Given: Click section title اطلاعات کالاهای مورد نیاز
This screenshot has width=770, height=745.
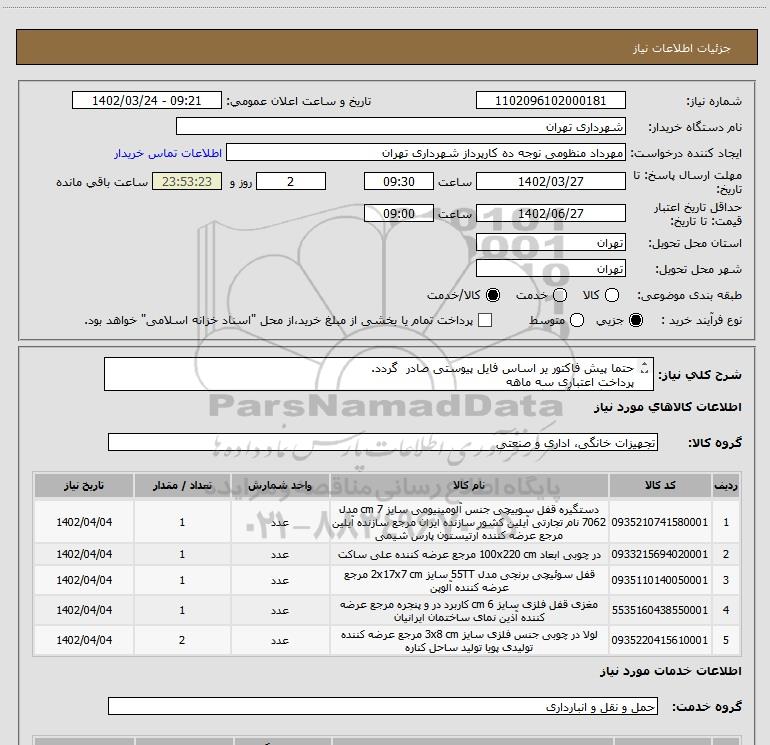Looking at the screenshot, I should (668, 407).
